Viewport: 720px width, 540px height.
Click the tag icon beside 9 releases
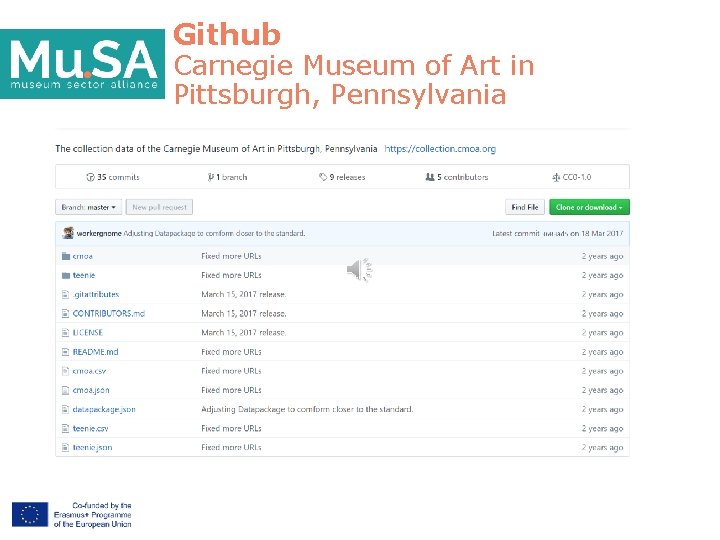(323, 177)
